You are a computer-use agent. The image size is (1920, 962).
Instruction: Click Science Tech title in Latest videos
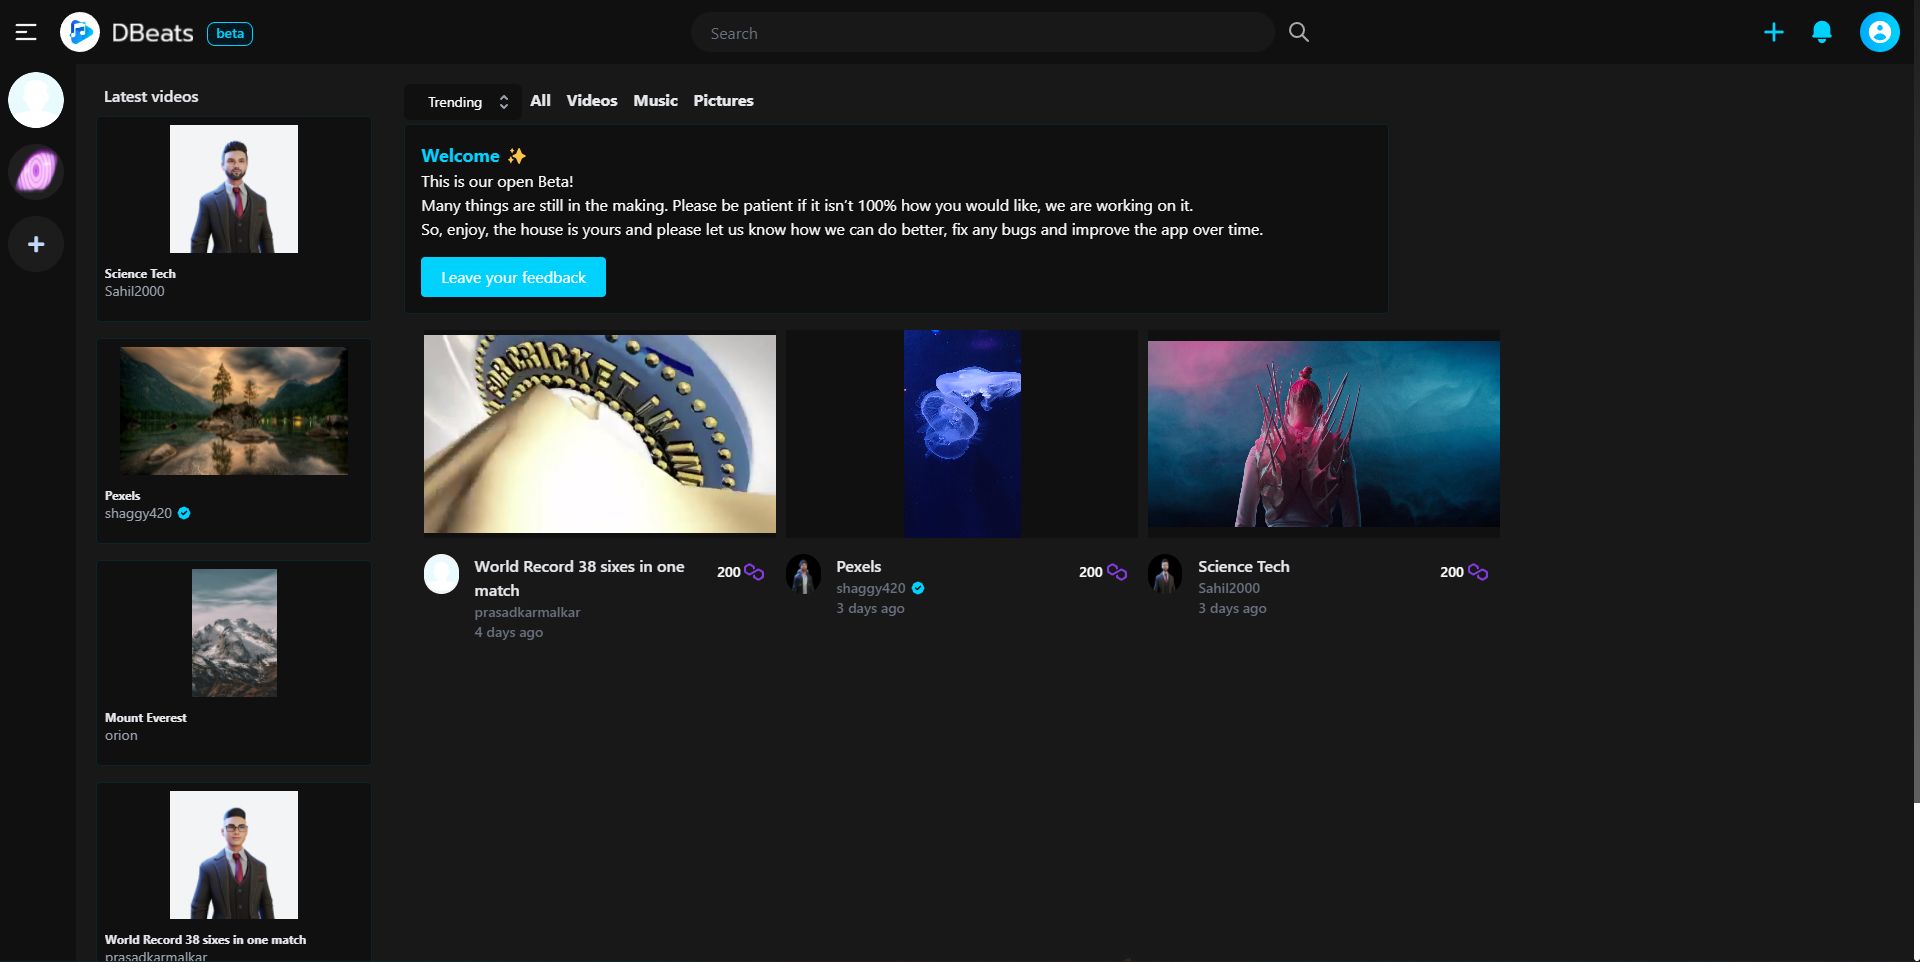click(140, 273)
